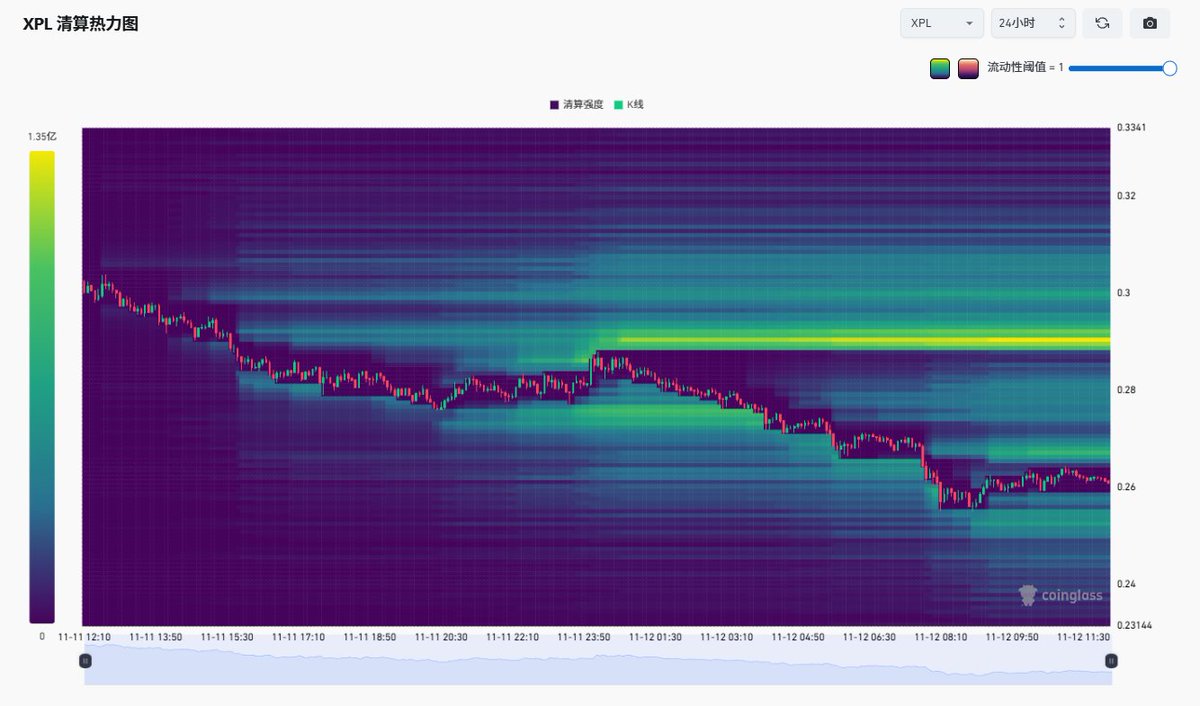Toggle the 清算强度 legend series
The height and width of the screenshot is (706, 1200).
(x=576, y=105)
